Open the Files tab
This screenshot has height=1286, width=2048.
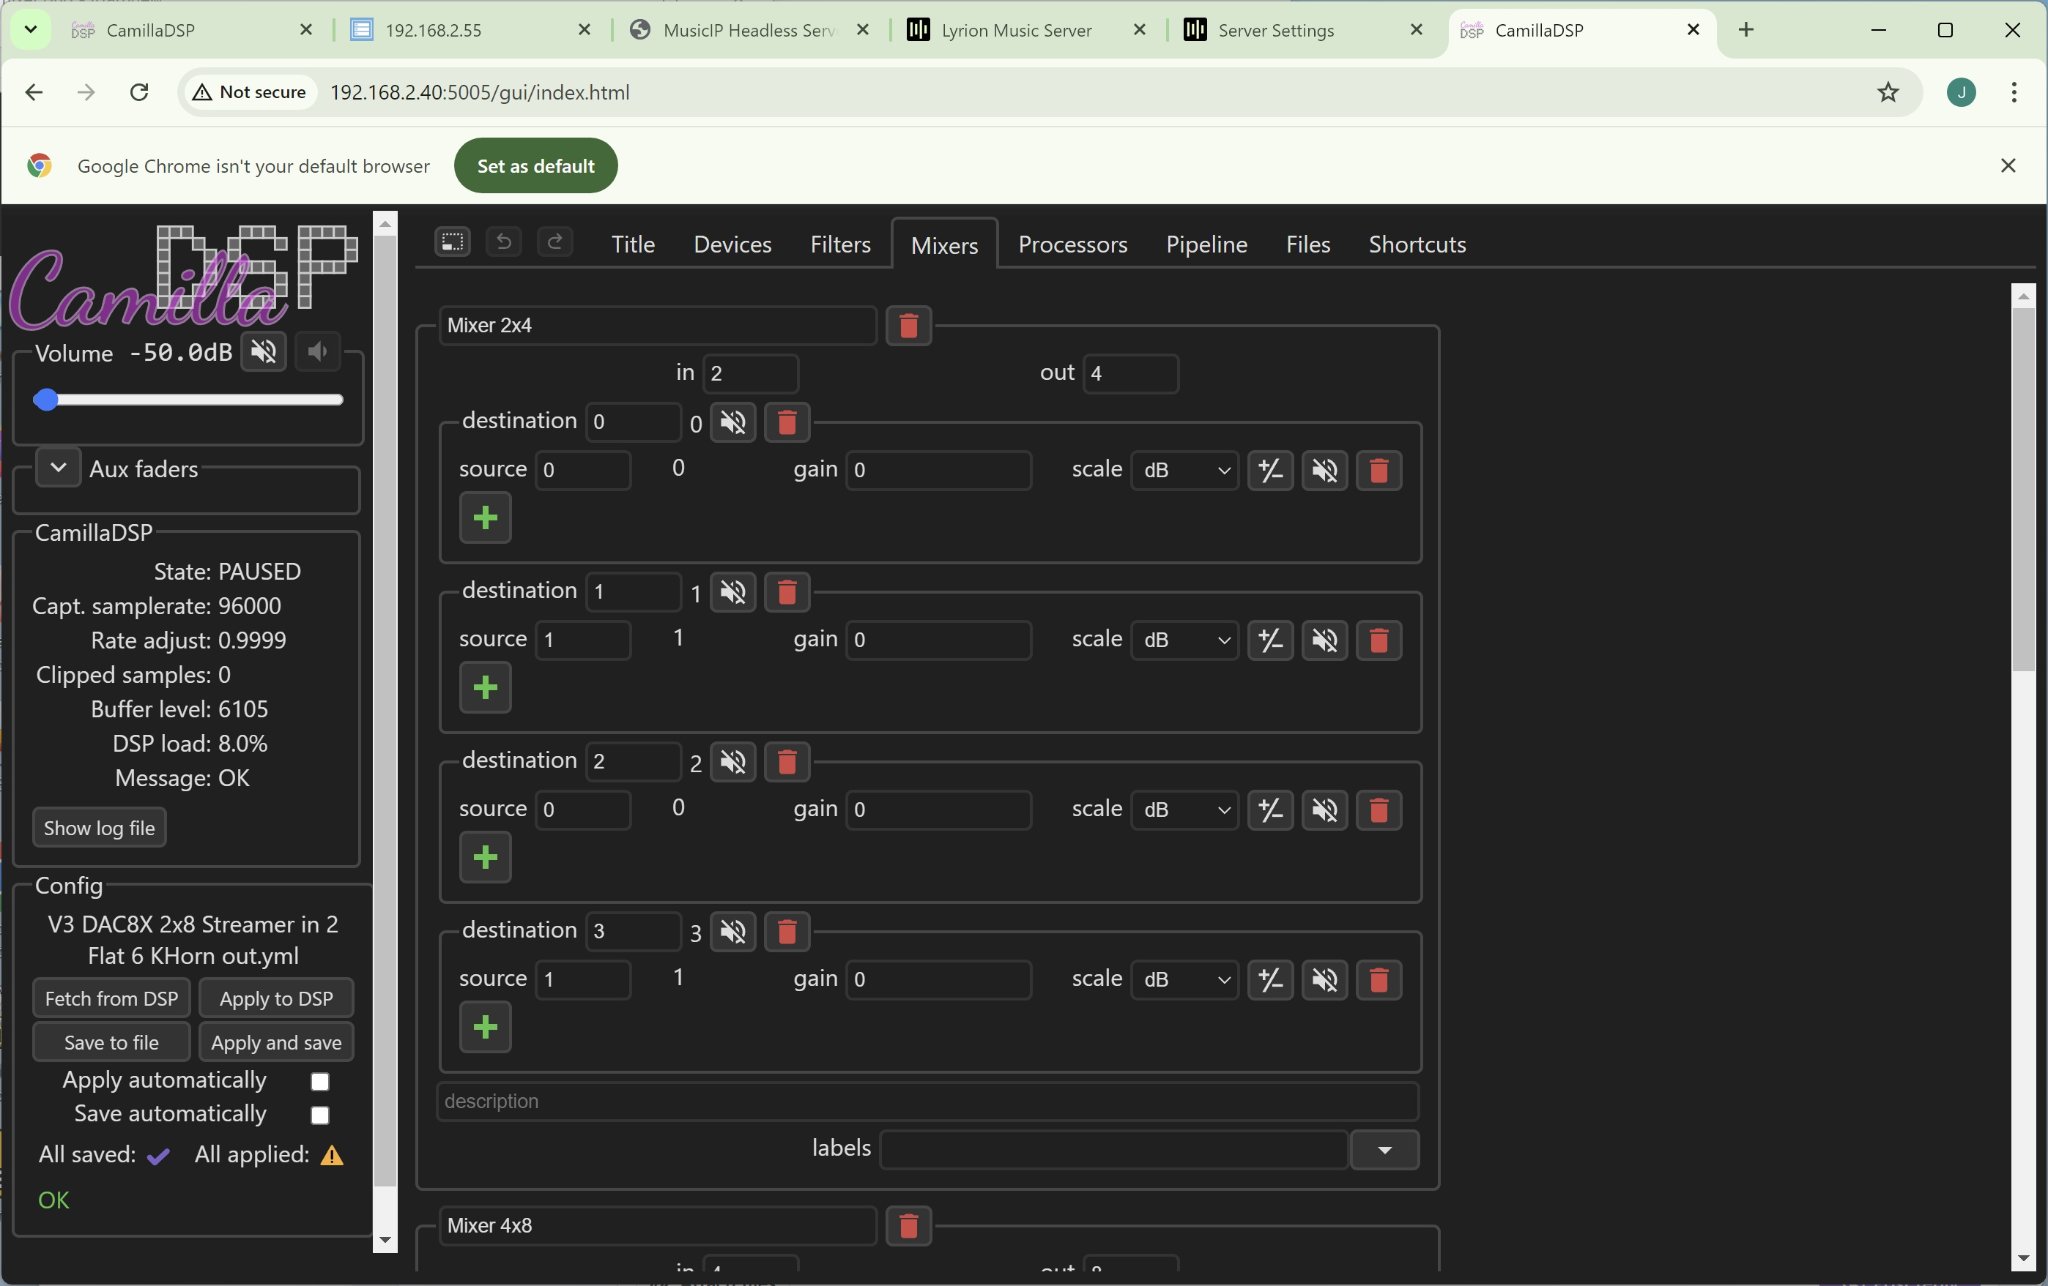pyautogui.click(x=1307, y=245)
